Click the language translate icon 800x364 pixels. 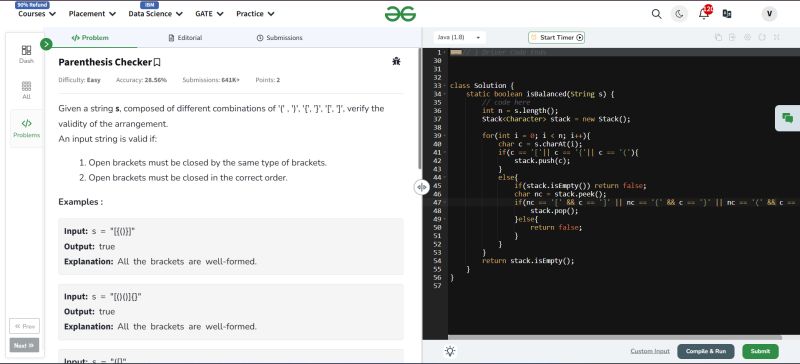727,14
